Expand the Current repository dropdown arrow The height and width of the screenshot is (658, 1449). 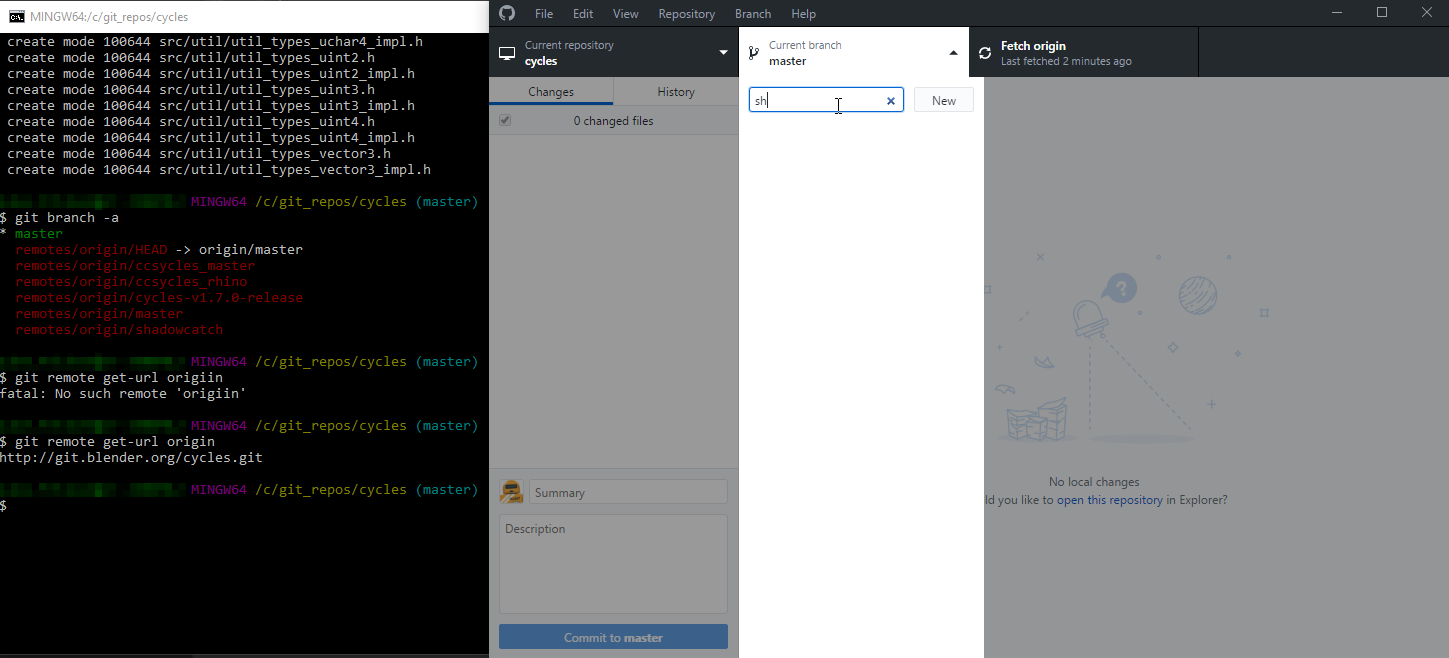[724, 53]
